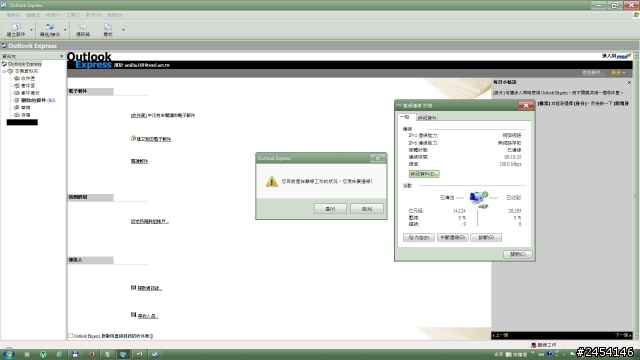Click the floppy disk icon in the taskbar
The height and width of the screenshot is (360, 640).
[x=75, y=354]
